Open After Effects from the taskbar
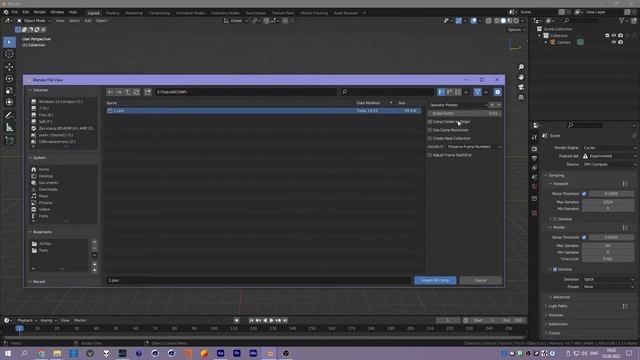This screenshot has width=640, height=360. (x=220, y=353)
